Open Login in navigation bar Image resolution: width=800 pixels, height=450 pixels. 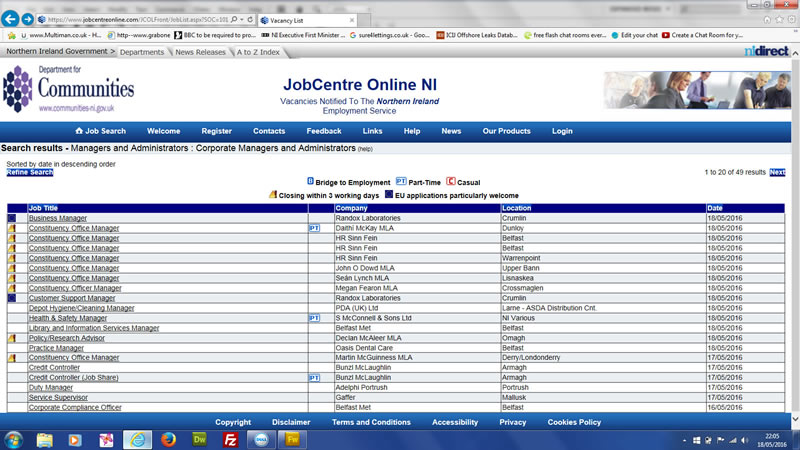(x=562, y=131)
